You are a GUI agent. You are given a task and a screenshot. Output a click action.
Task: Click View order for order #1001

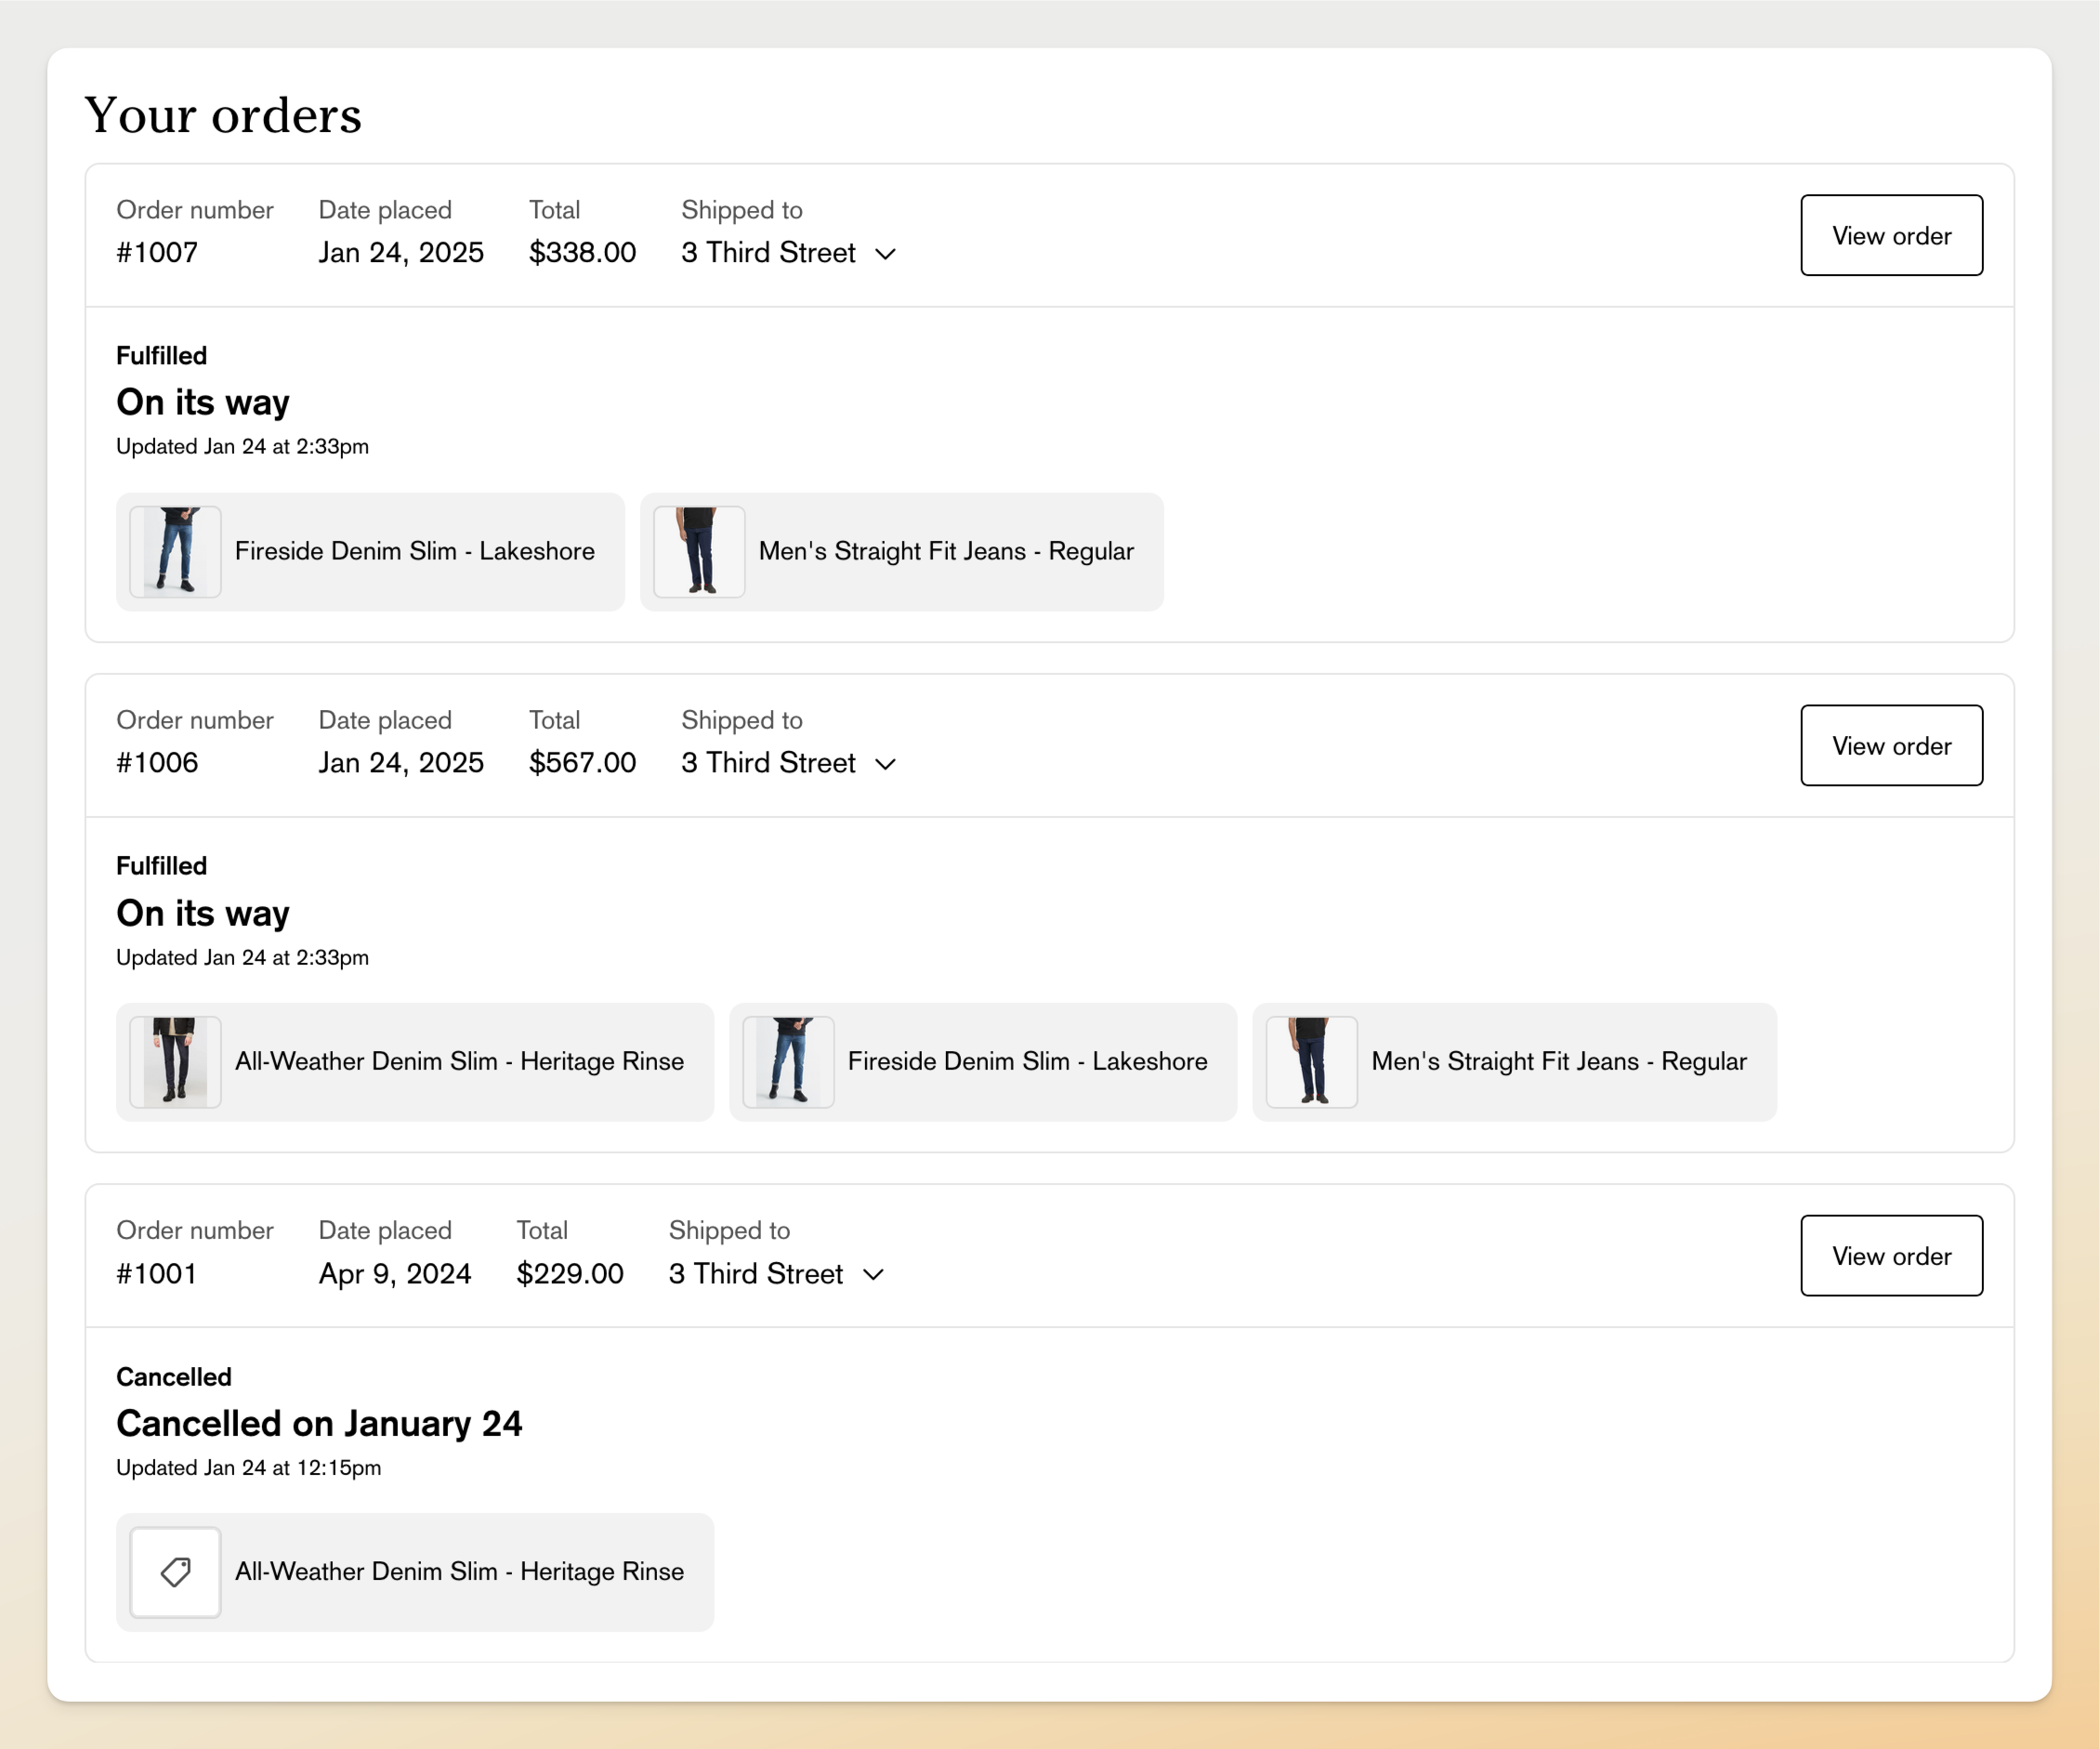pos(1891,1256)
